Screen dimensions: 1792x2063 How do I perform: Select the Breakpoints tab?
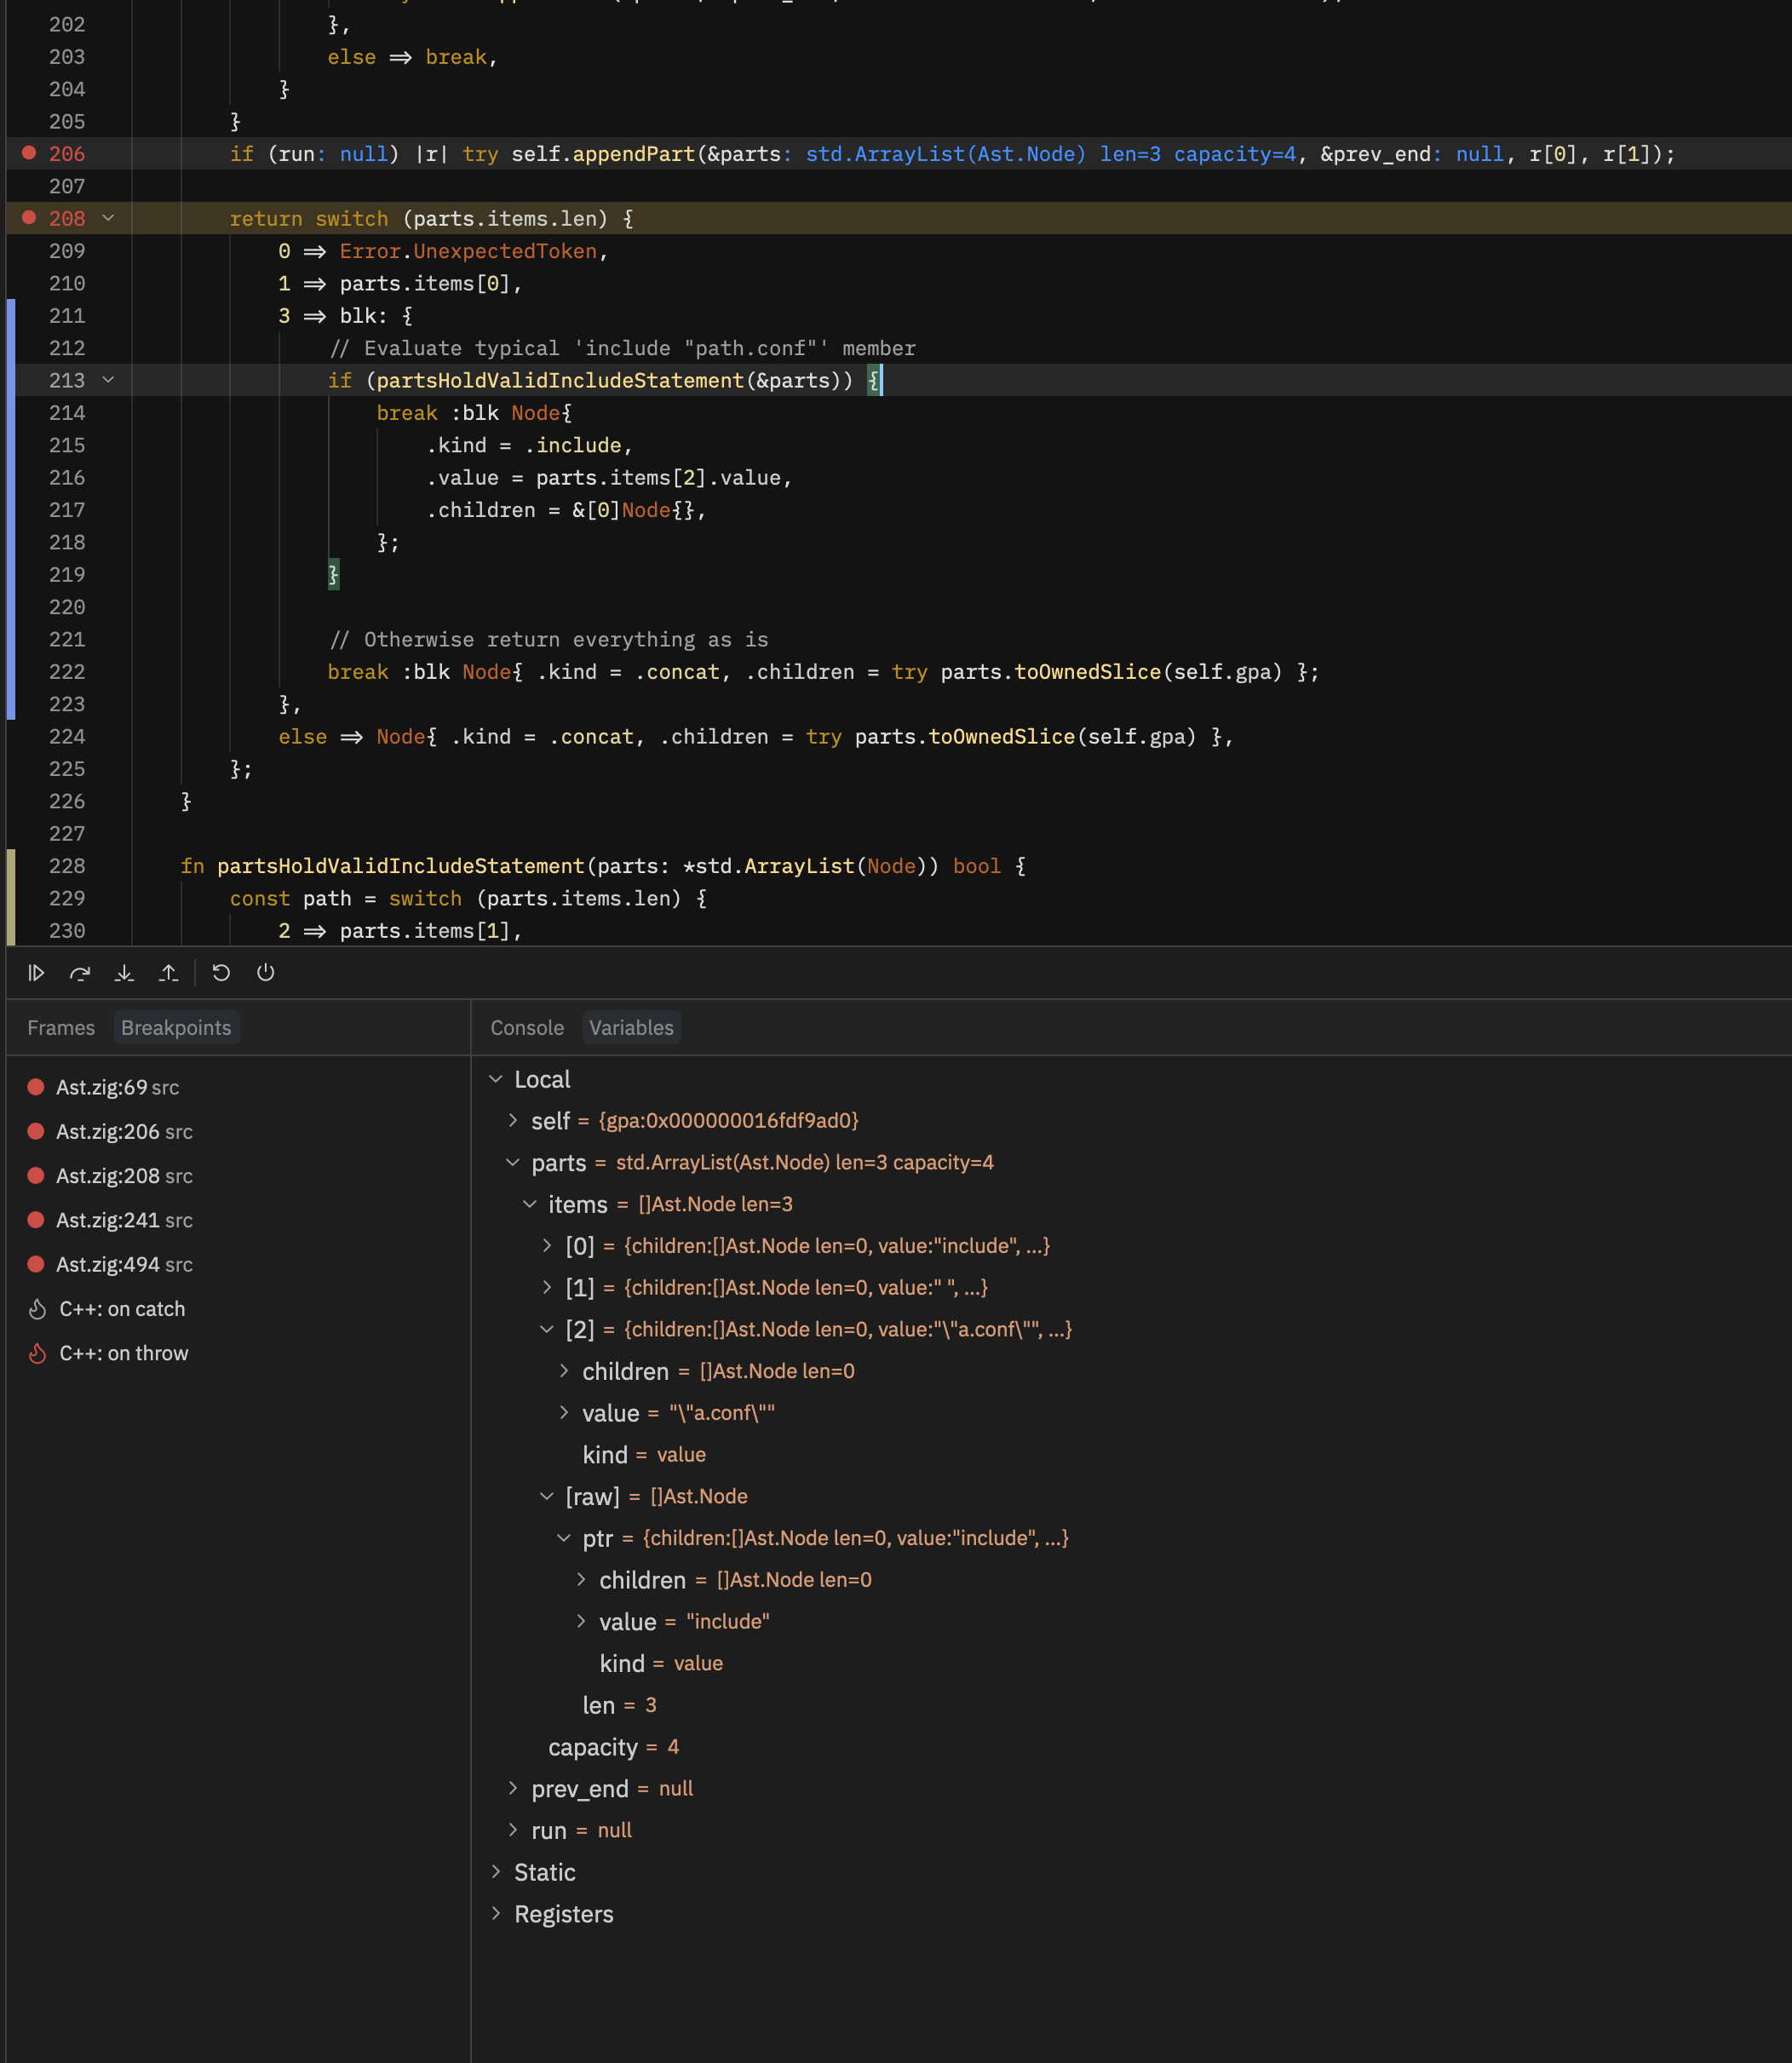tap(176, 1028)
